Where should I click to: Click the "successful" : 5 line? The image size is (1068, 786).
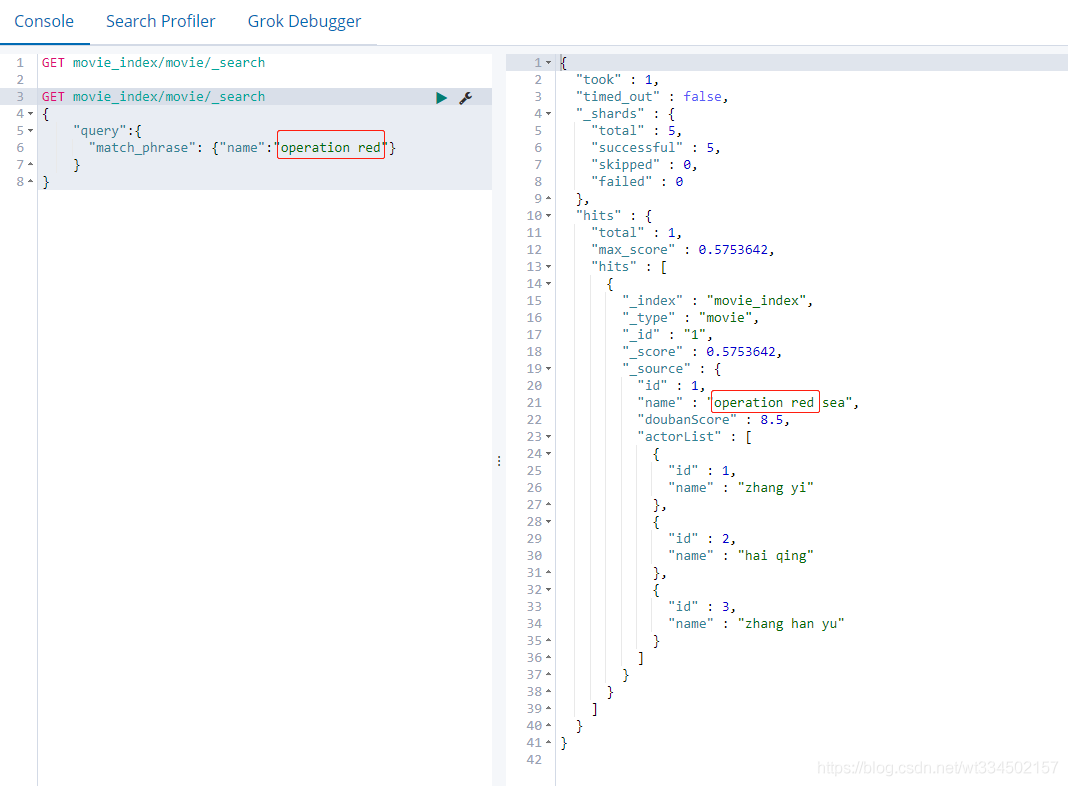click(x=655, y=148)
